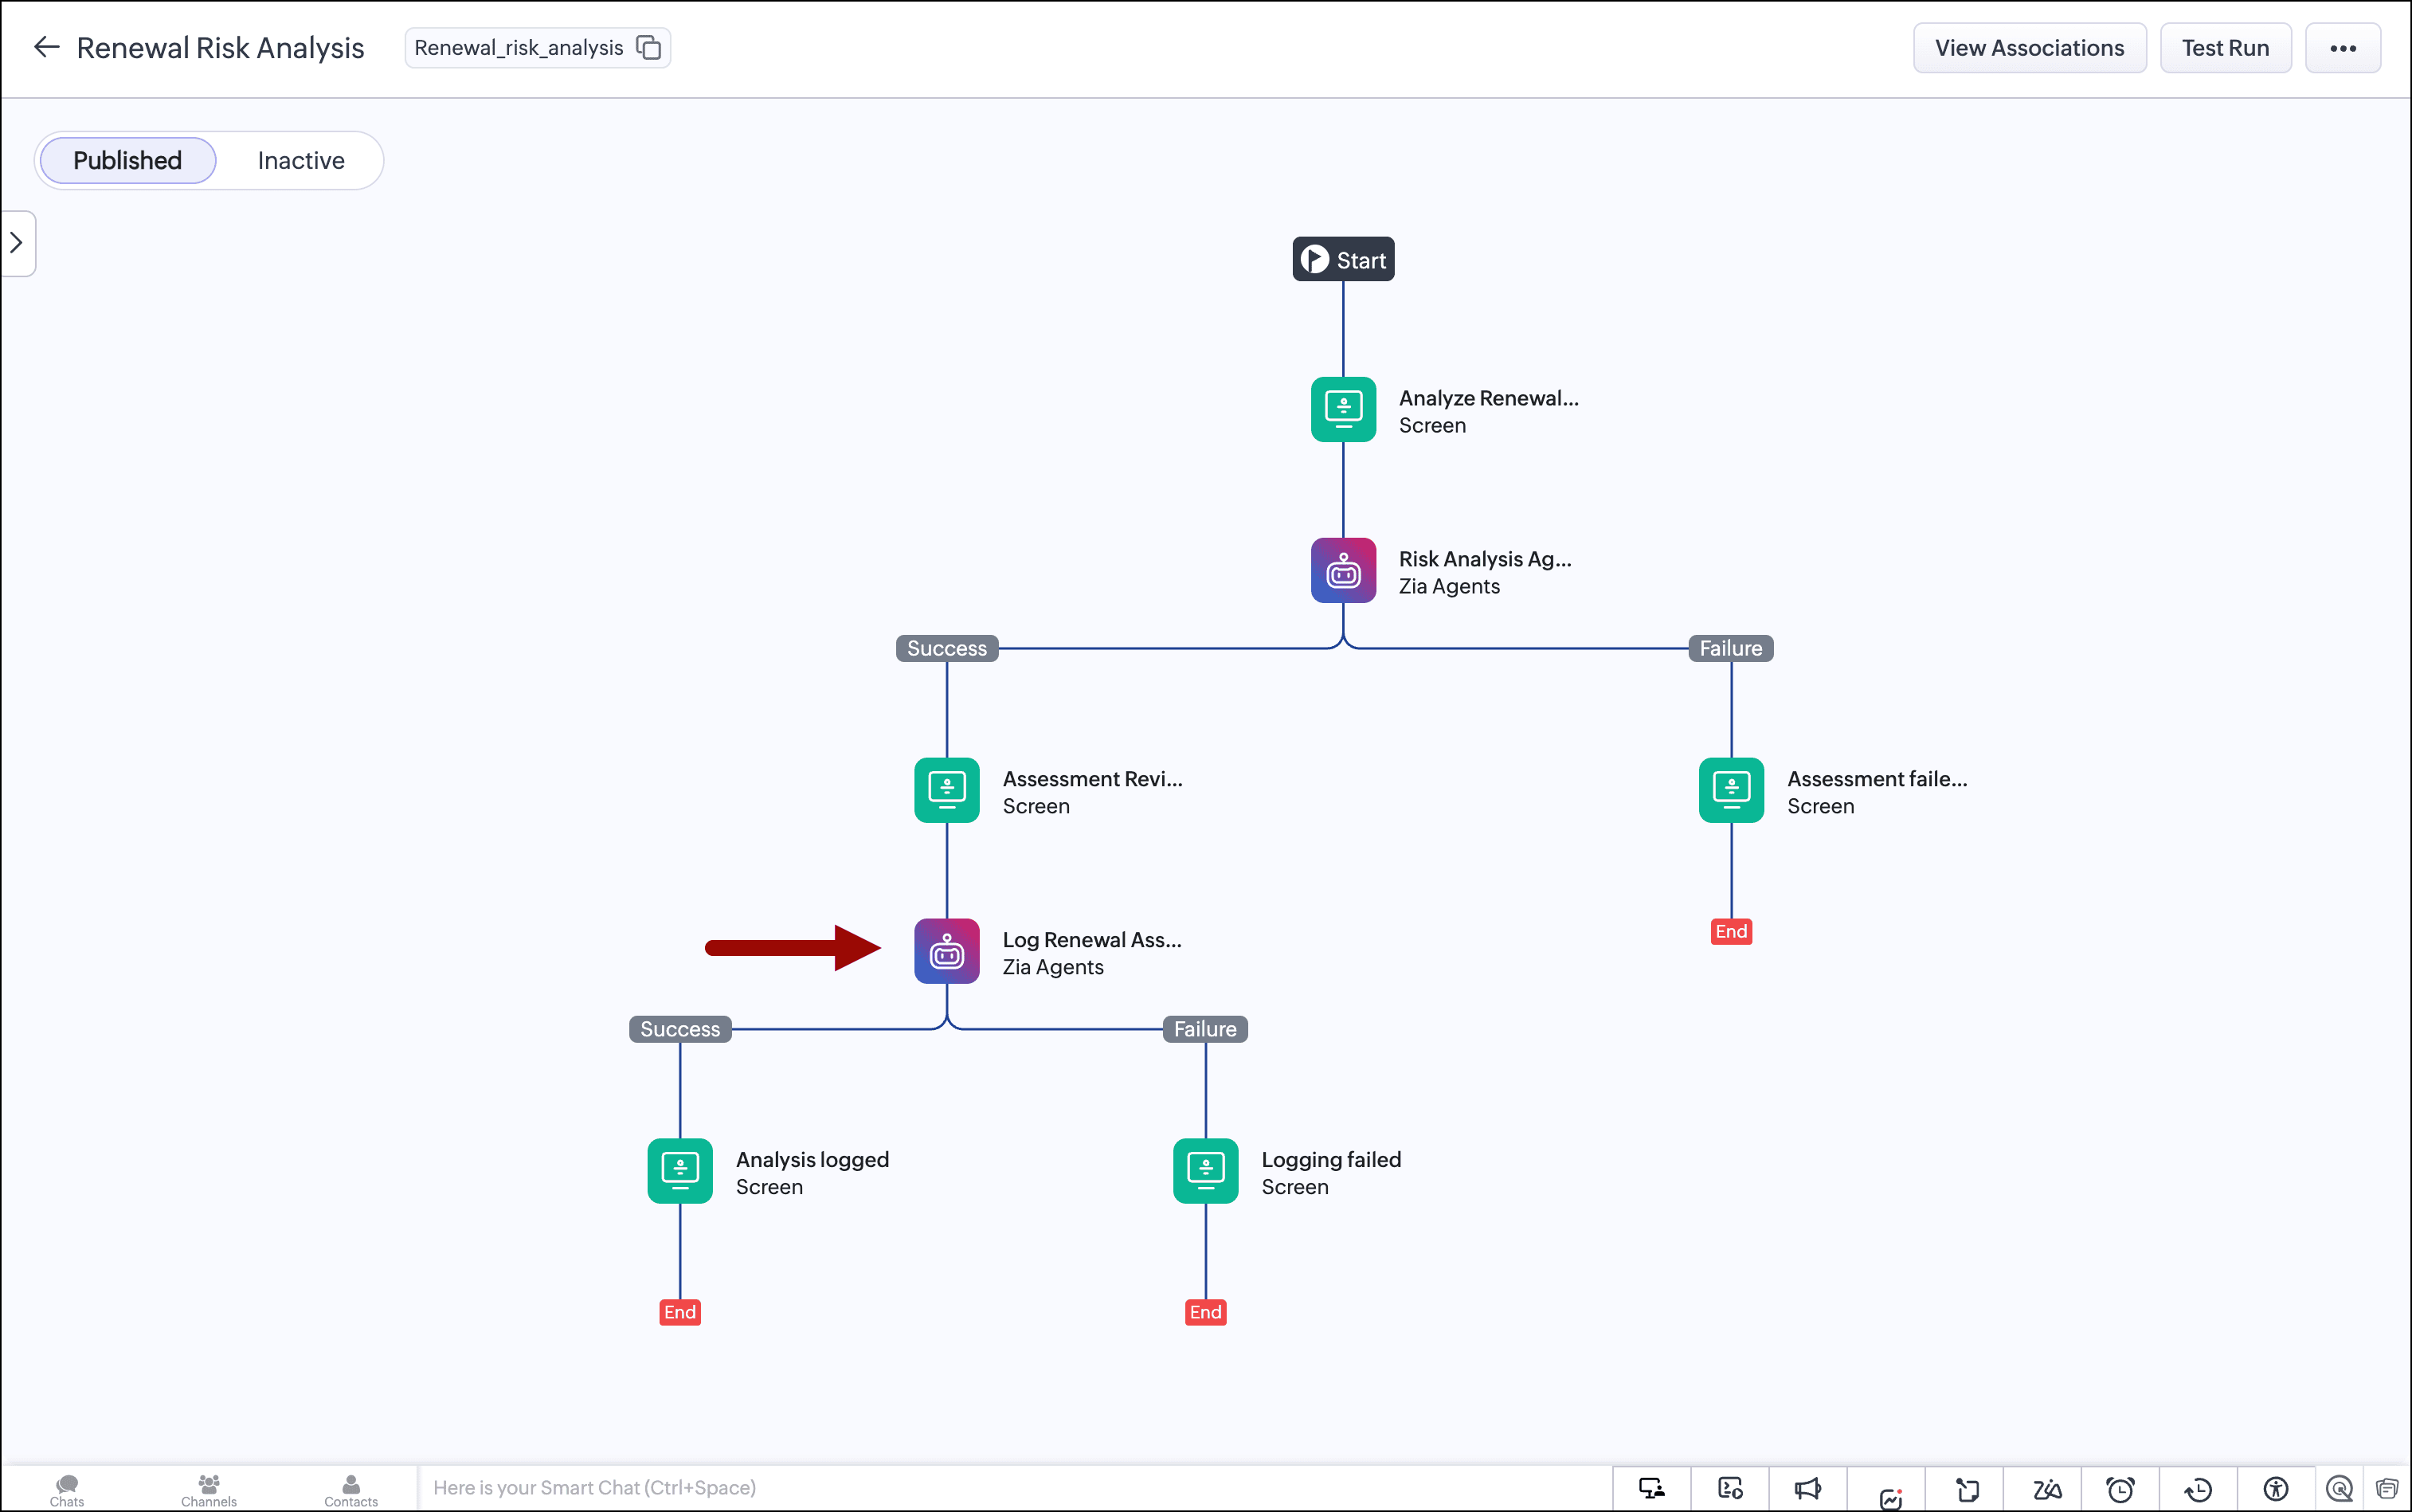2412x1512 pixels.
Task: Open the history clock icon
Action: [2198, 1490]
